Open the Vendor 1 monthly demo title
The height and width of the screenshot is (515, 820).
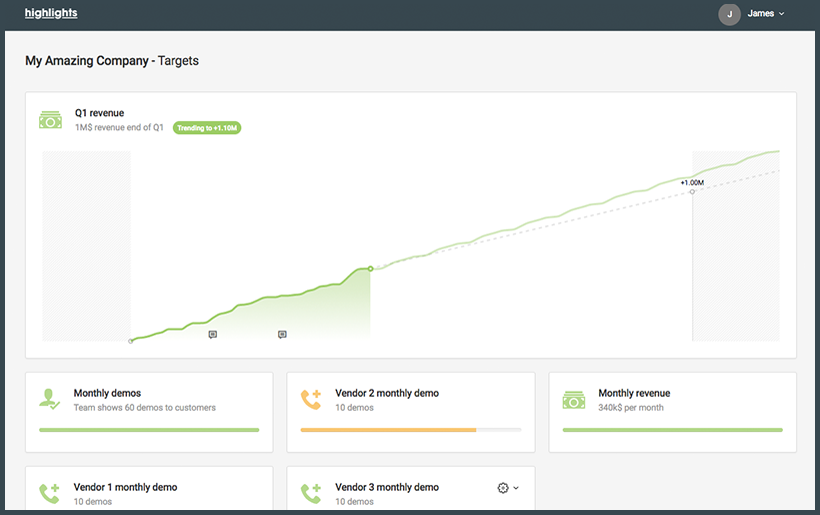(x=125, y=487)
